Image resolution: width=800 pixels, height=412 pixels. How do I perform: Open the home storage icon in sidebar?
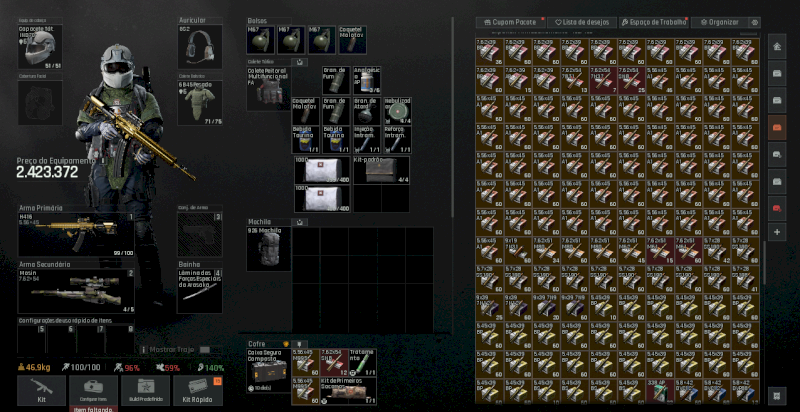pos(777,46)
